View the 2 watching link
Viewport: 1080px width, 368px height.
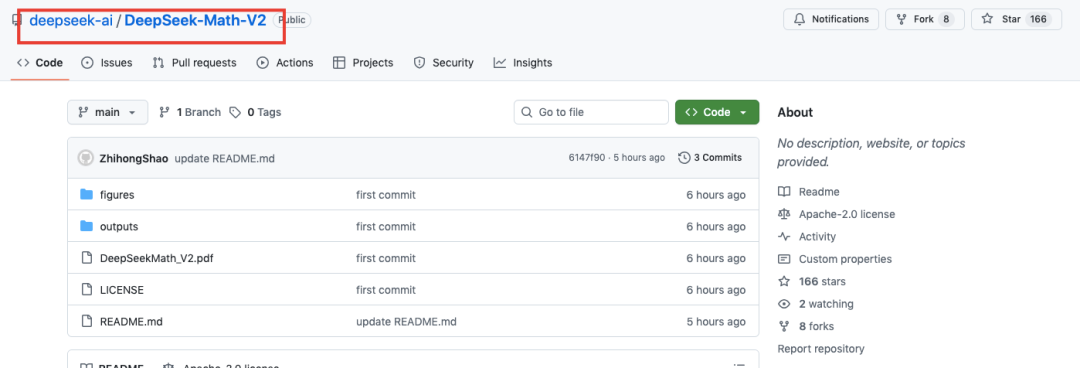click(826, 304)
